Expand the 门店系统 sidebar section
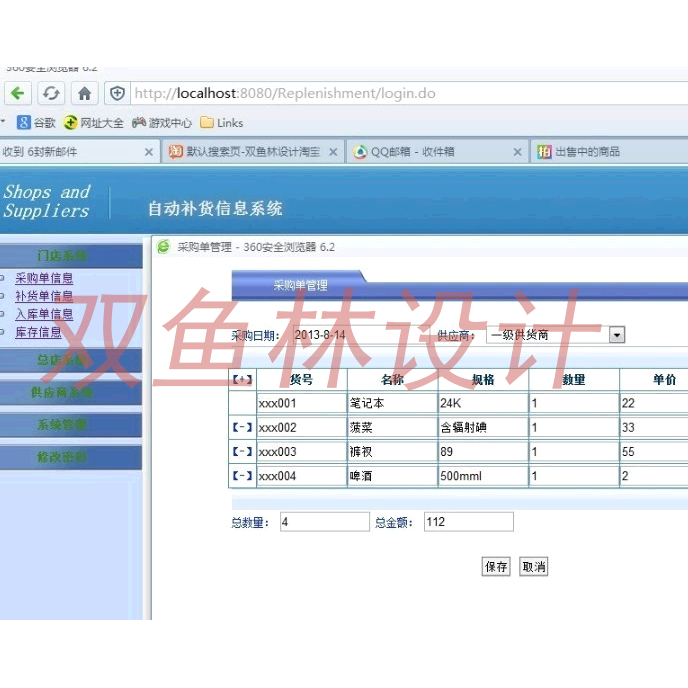 click(71, 255)
